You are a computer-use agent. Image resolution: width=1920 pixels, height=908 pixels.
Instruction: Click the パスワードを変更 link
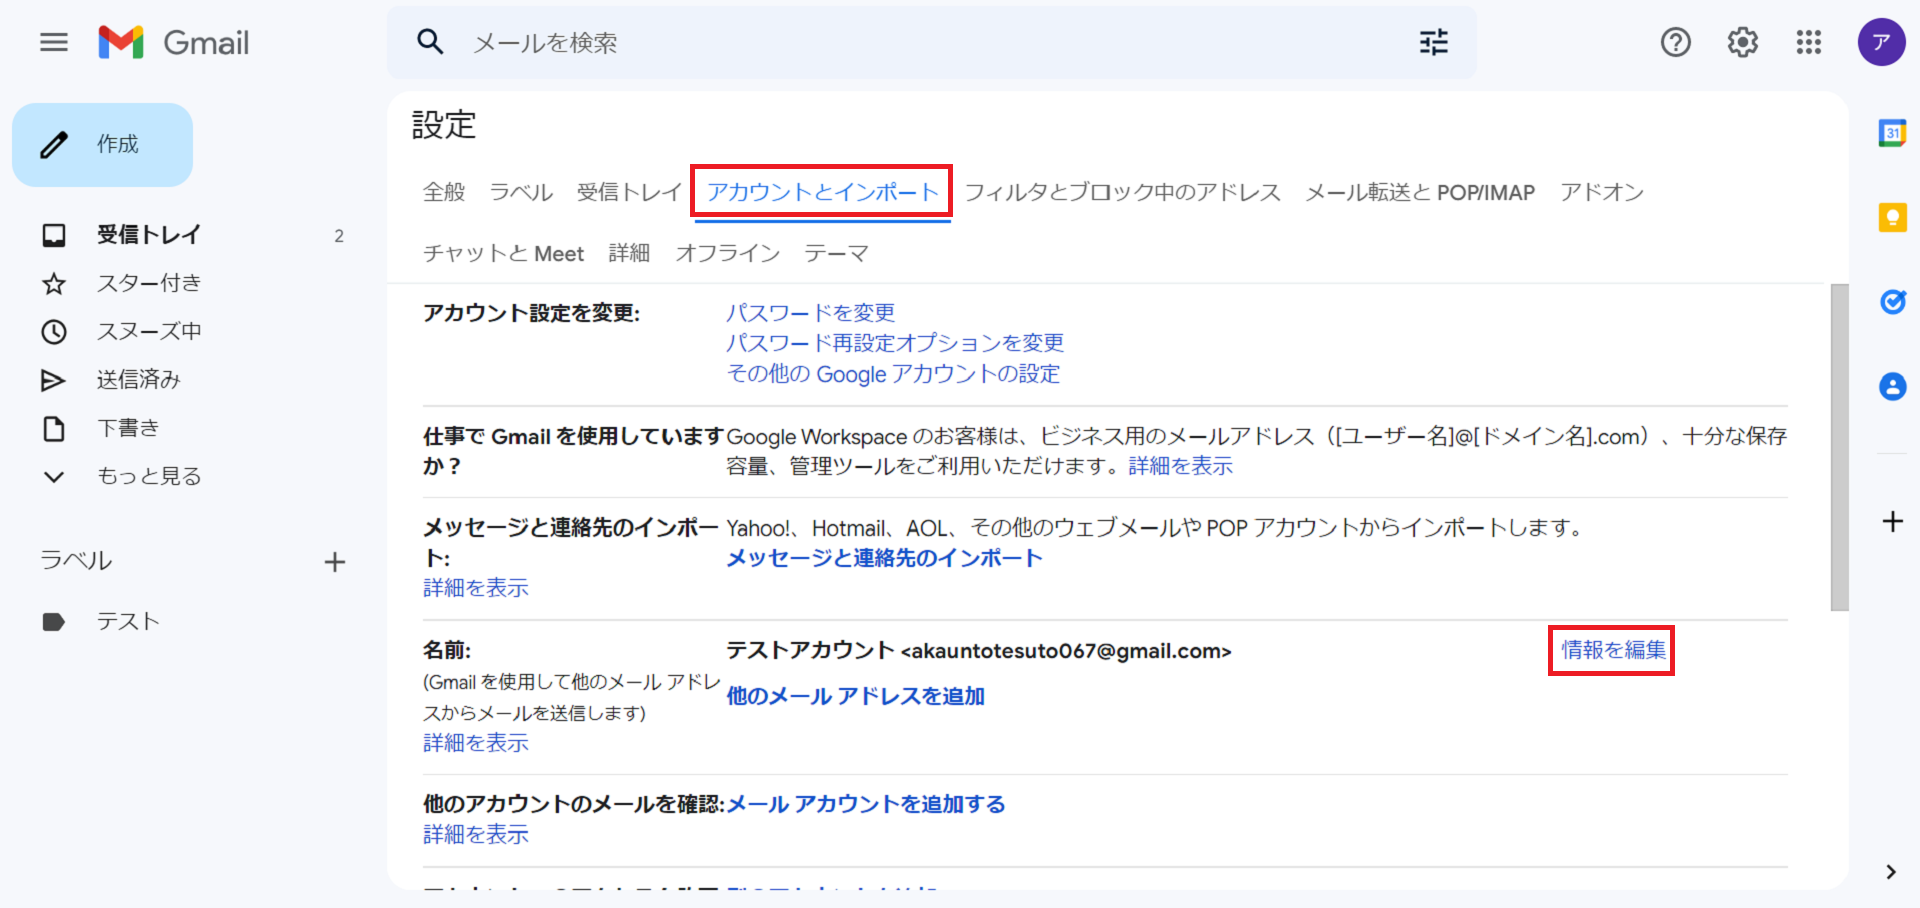click(810, 313)
